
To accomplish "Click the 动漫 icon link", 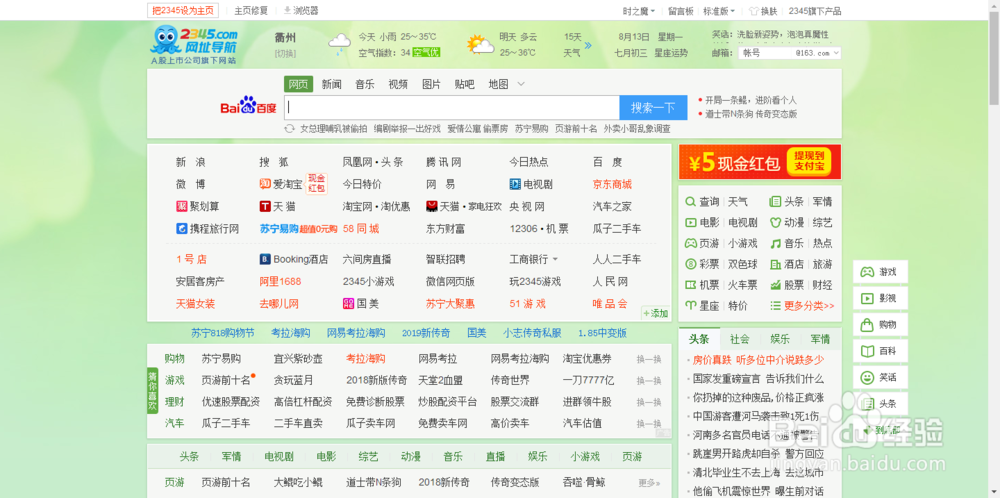I will (787, 223).
